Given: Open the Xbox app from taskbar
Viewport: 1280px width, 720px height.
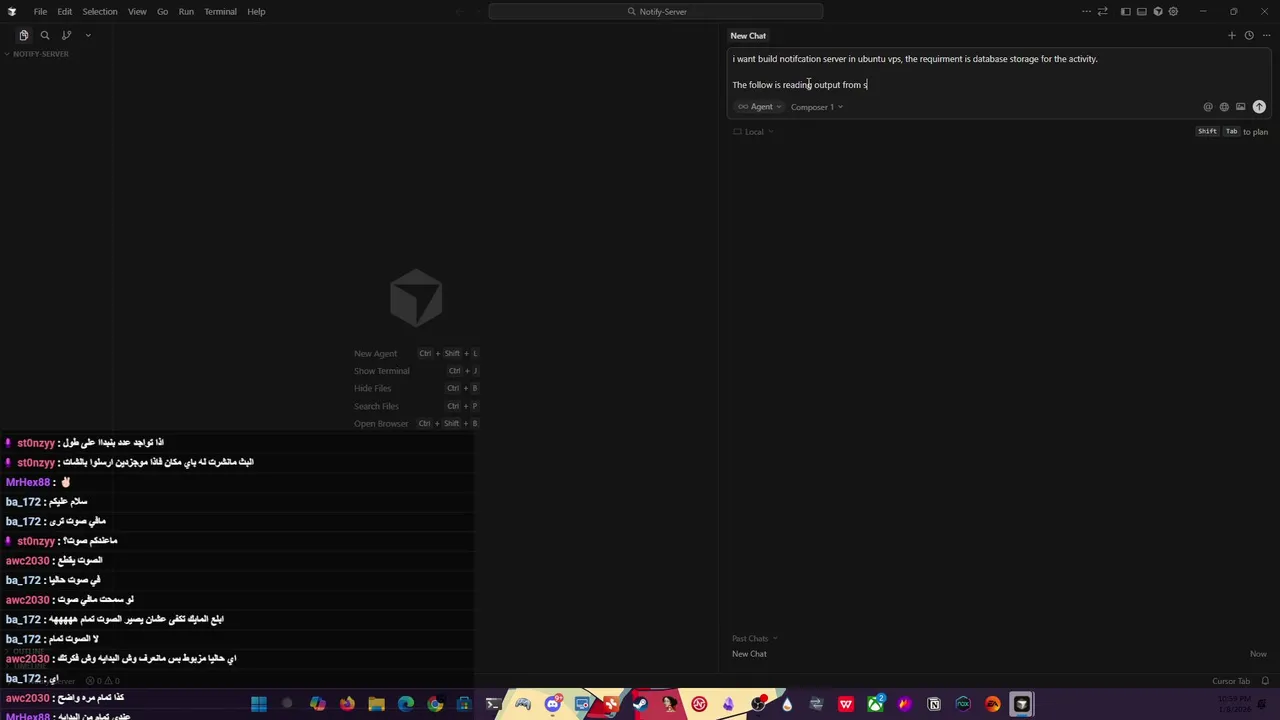Looking at the screenshot, I should (875, 704).
